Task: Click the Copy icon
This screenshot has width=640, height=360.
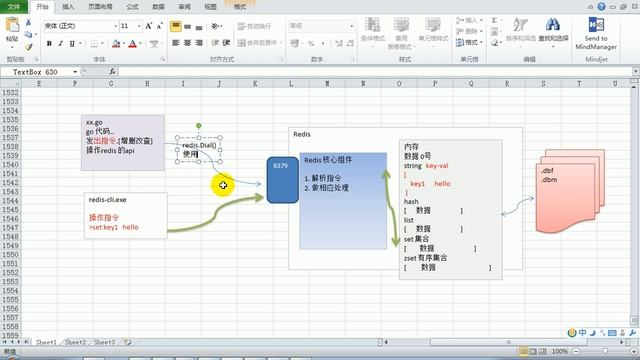Action: (28, 34)
